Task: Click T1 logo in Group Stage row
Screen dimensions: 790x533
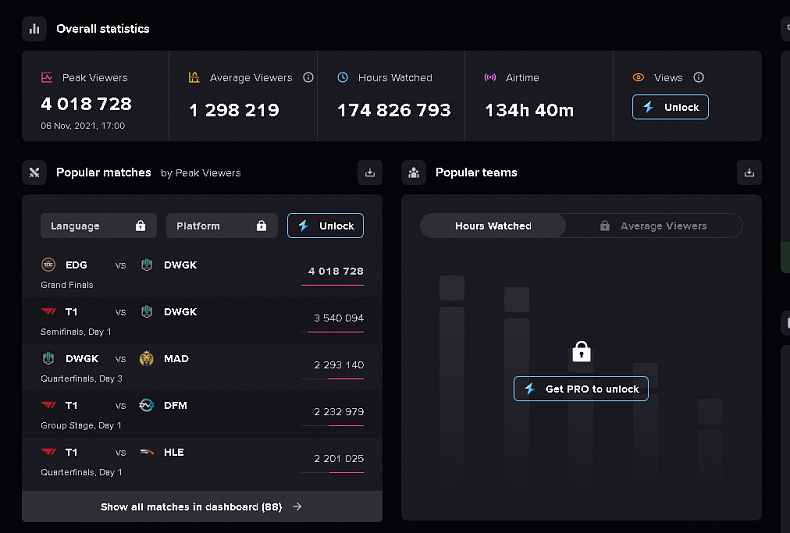Action: click(48, 405)
